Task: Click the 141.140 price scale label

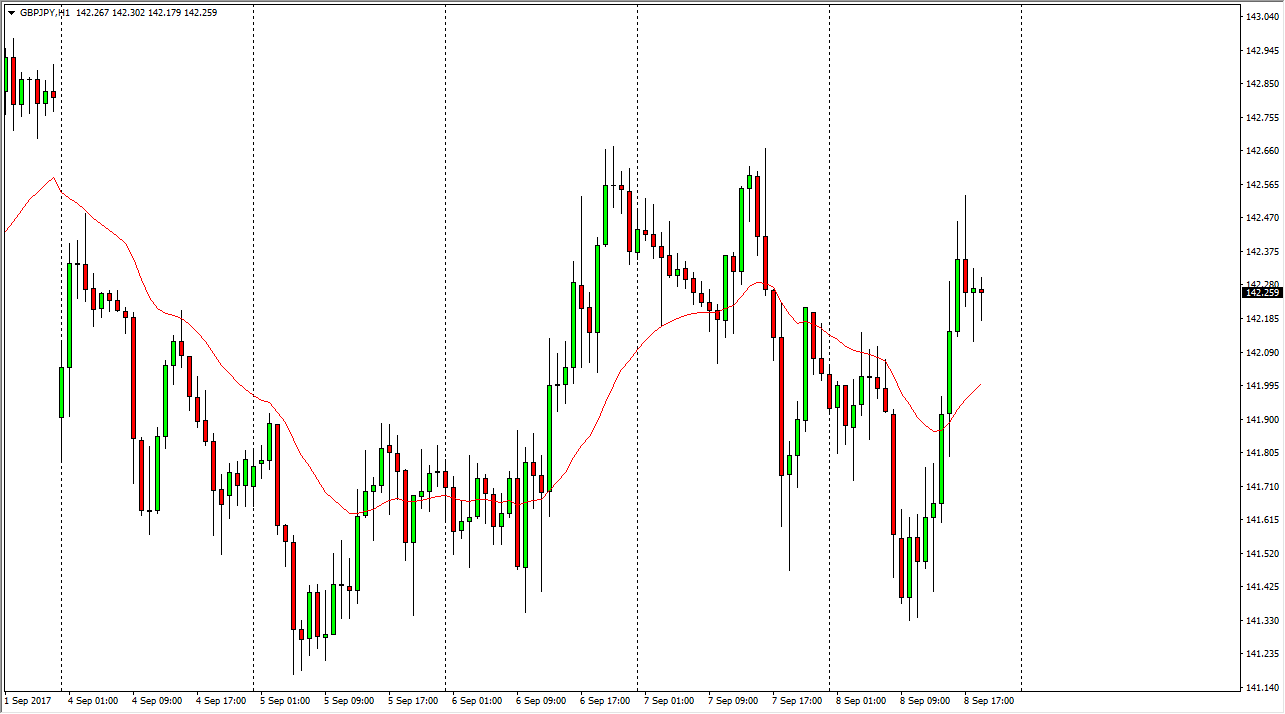Action: [1261, 688]
